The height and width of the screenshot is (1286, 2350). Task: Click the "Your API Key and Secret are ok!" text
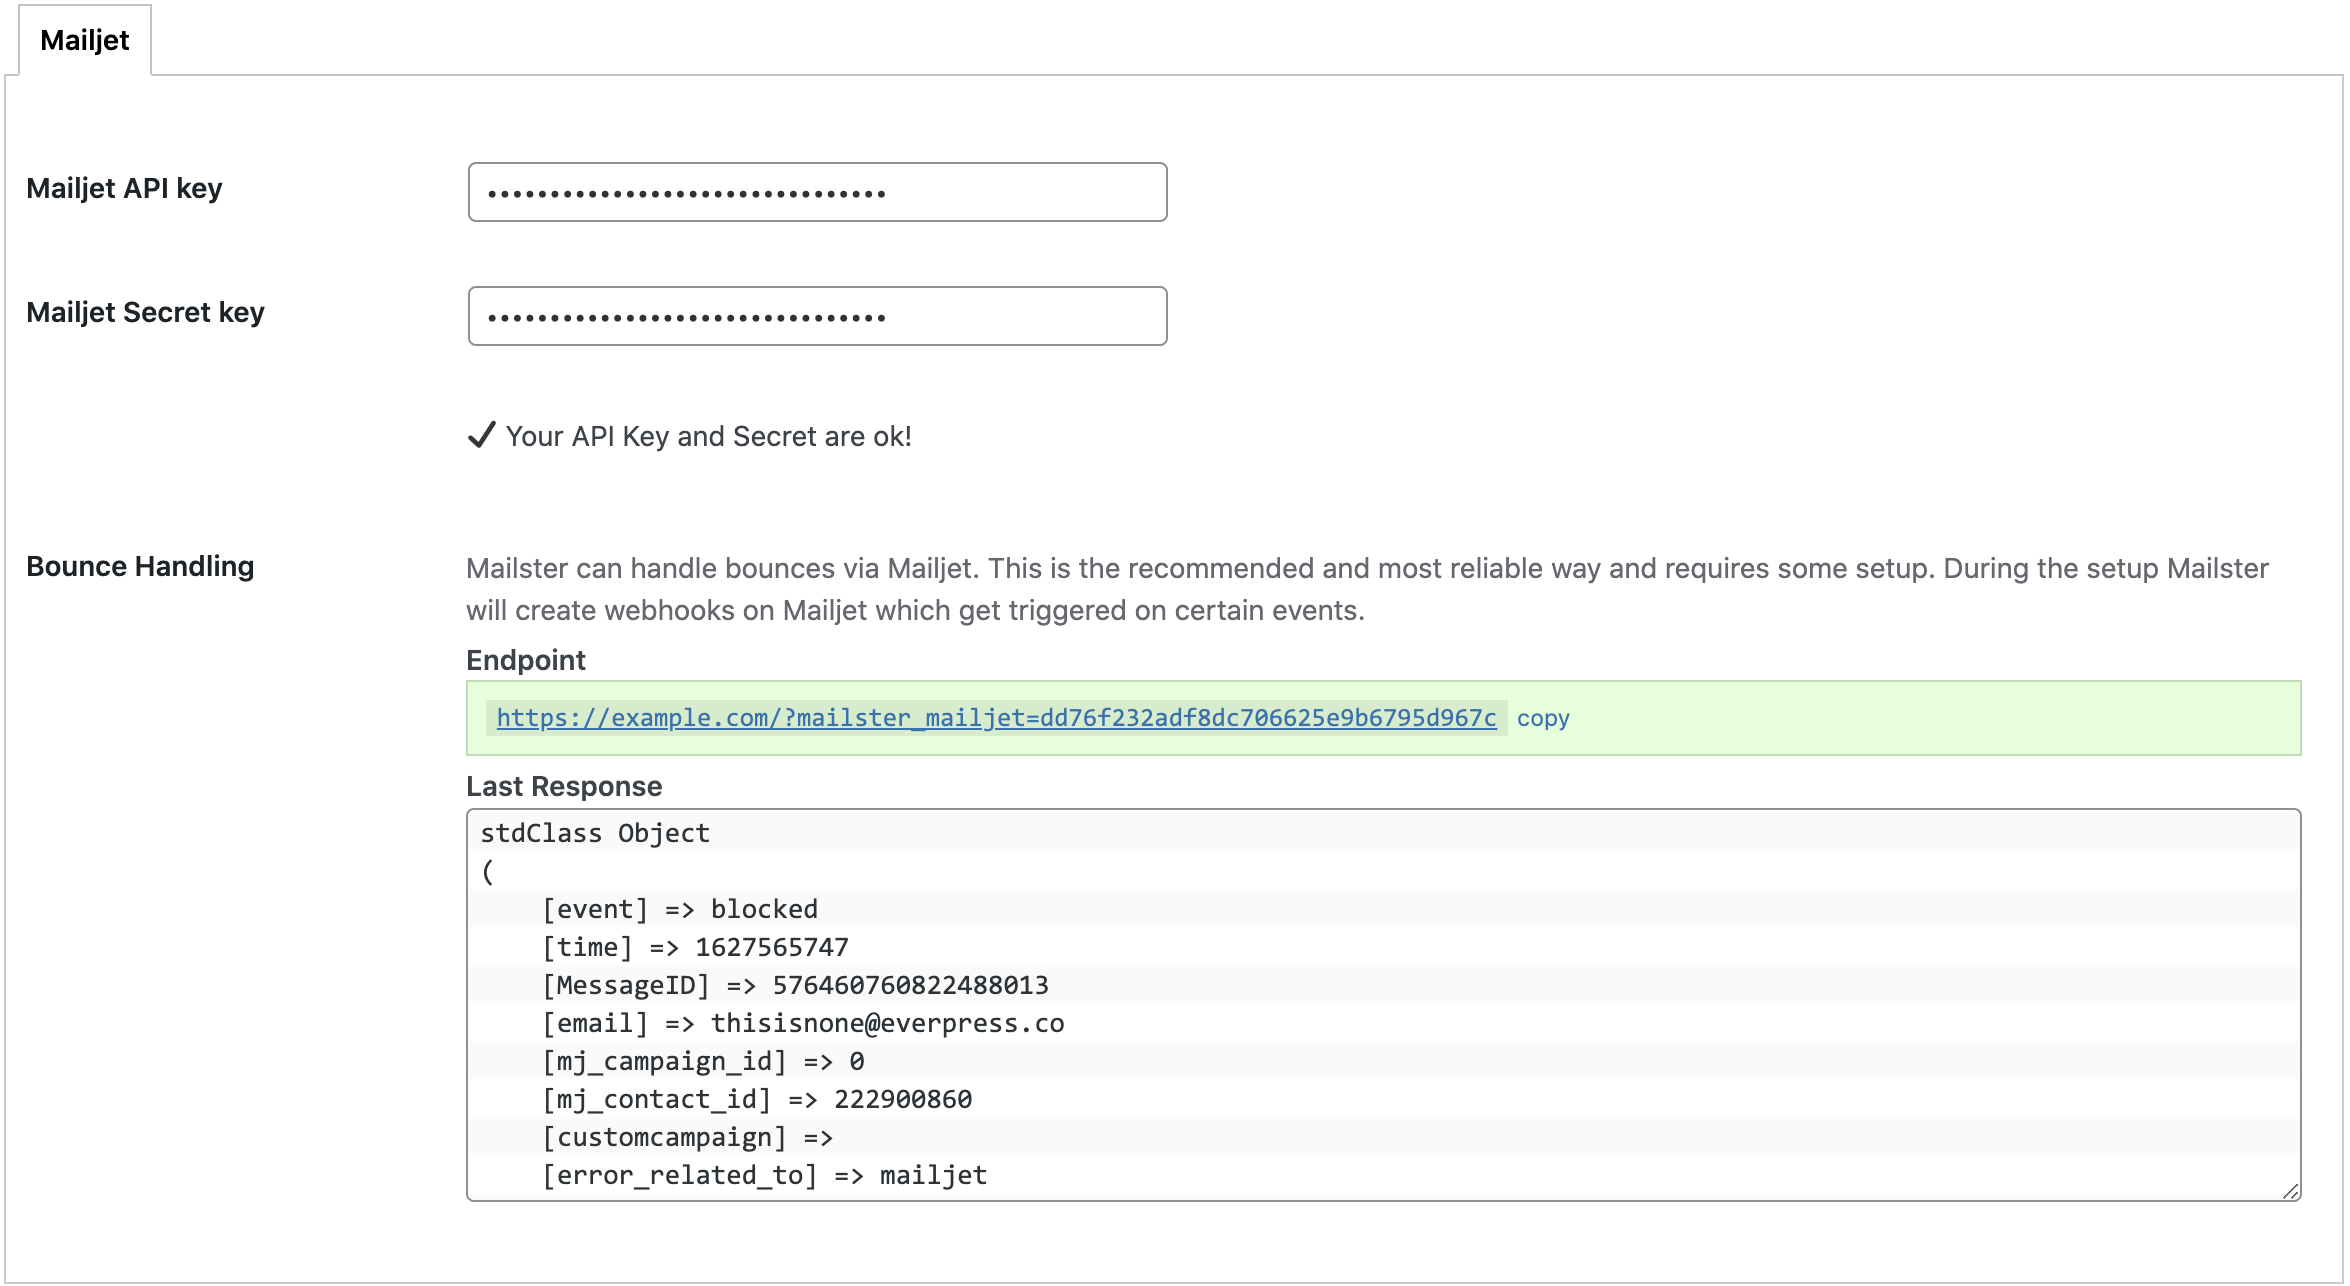[x=708, y=437]
